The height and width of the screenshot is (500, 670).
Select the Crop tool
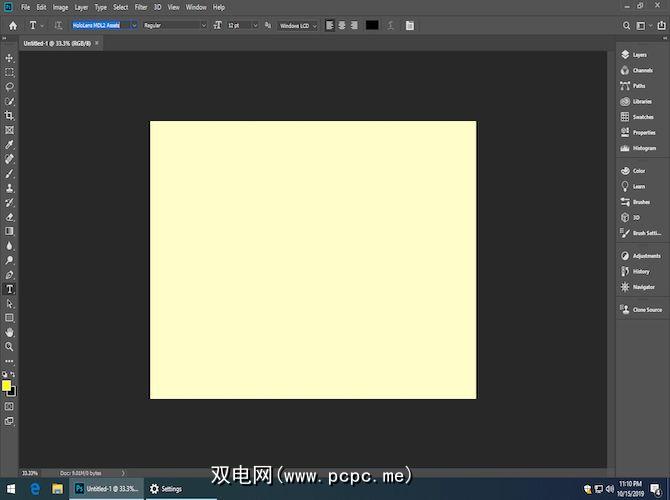pyautogui.click(x=10, y=116)
